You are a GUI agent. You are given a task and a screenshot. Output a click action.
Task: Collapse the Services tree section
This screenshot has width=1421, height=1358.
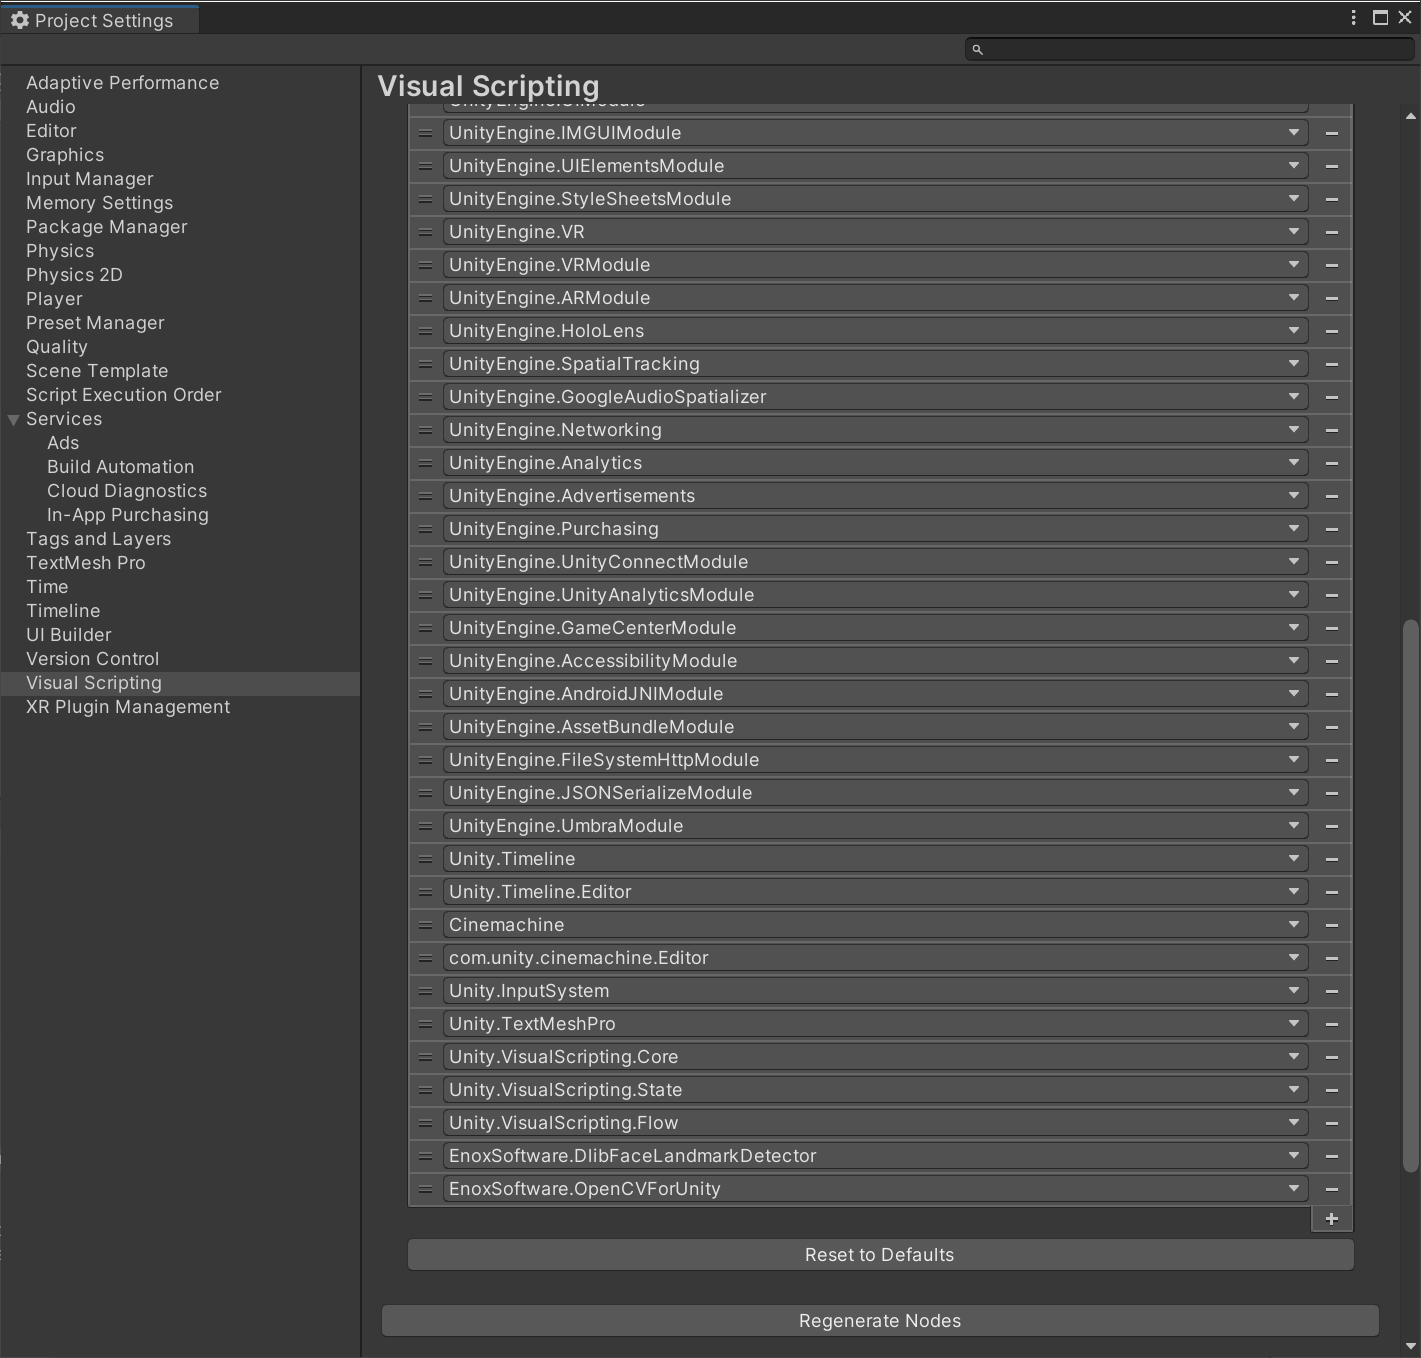(13, 420)
